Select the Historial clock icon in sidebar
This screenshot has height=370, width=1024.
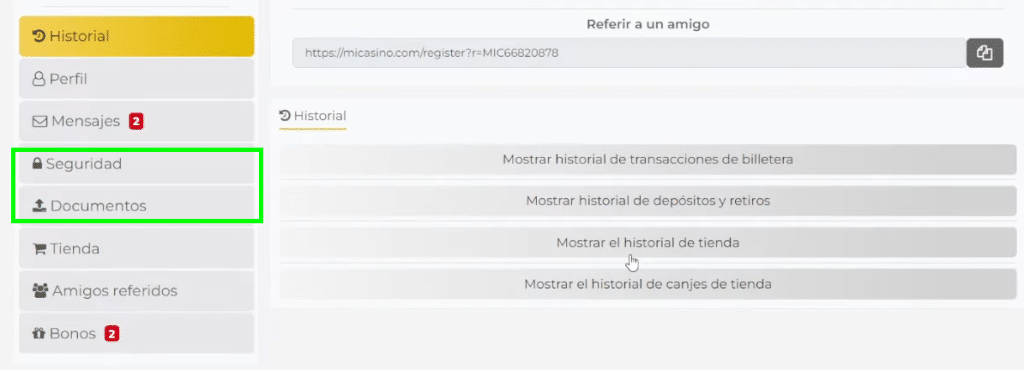tap(39, 36)
